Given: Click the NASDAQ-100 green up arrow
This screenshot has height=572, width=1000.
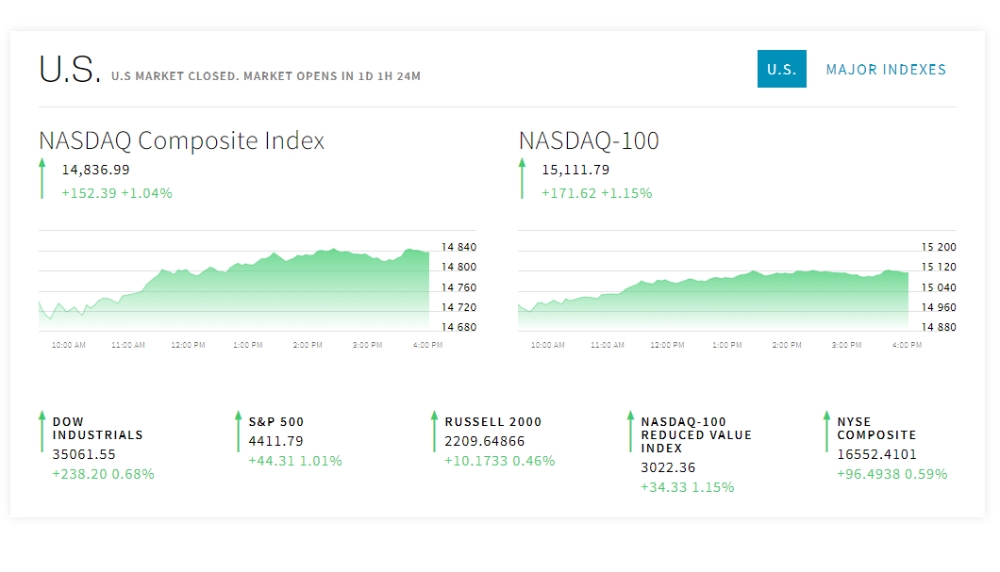Looking at the screenshot, I should 522,179.
